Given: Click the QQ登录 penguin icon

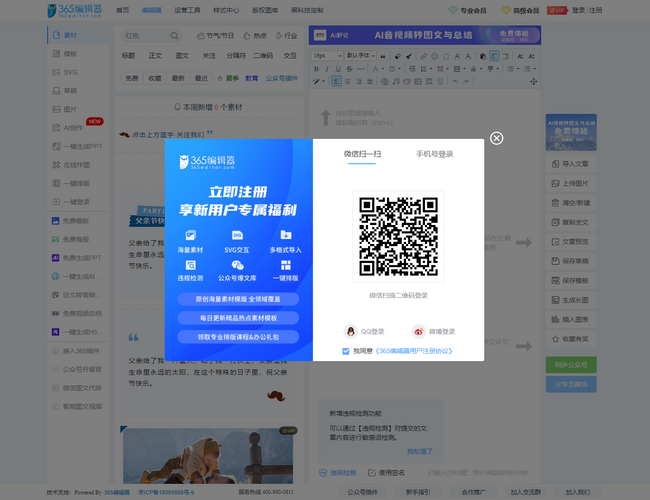Looking at the screenshot, I should (350, 331).
